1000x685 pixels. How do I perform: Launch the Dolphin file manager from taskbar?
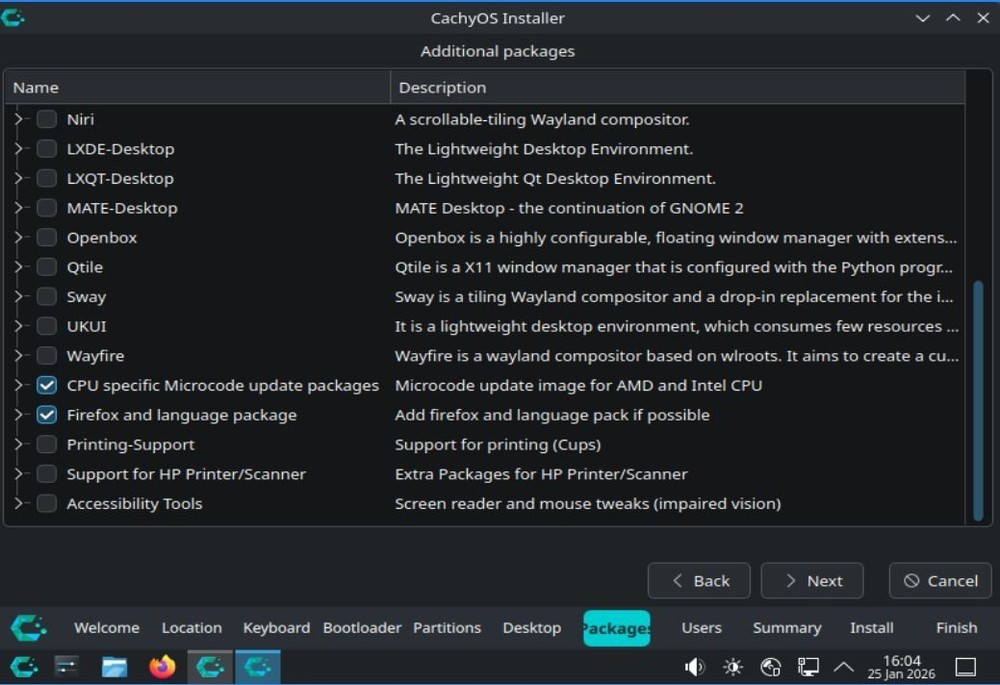(x=114, y=666)
